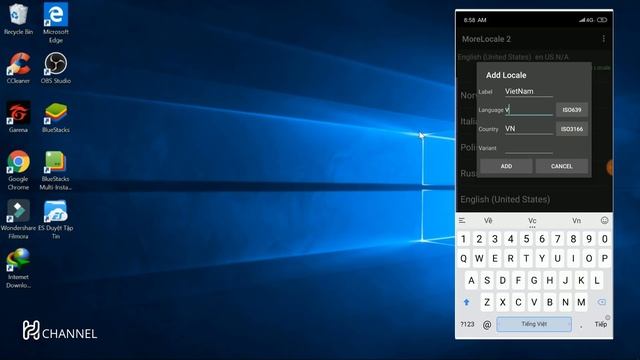Screen dimensions: 640x360
Task: Tap the number 1 key
Action: tap(463, 239)
